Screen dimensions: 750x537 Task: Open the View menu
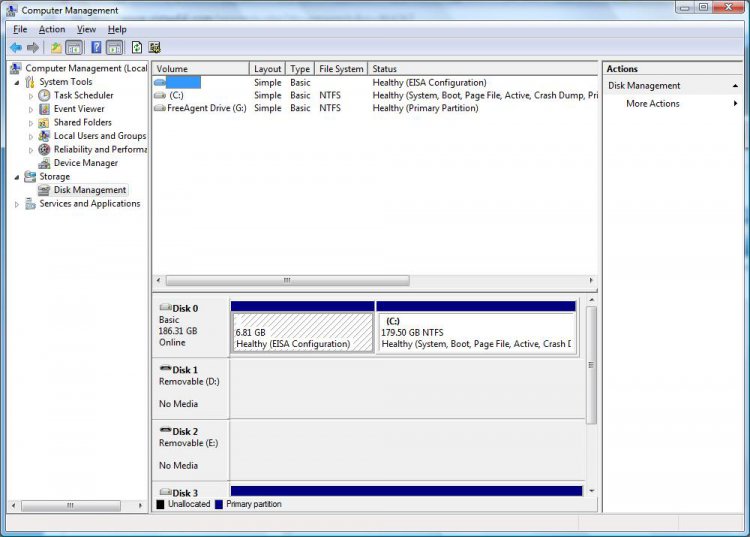click(86, 30)
